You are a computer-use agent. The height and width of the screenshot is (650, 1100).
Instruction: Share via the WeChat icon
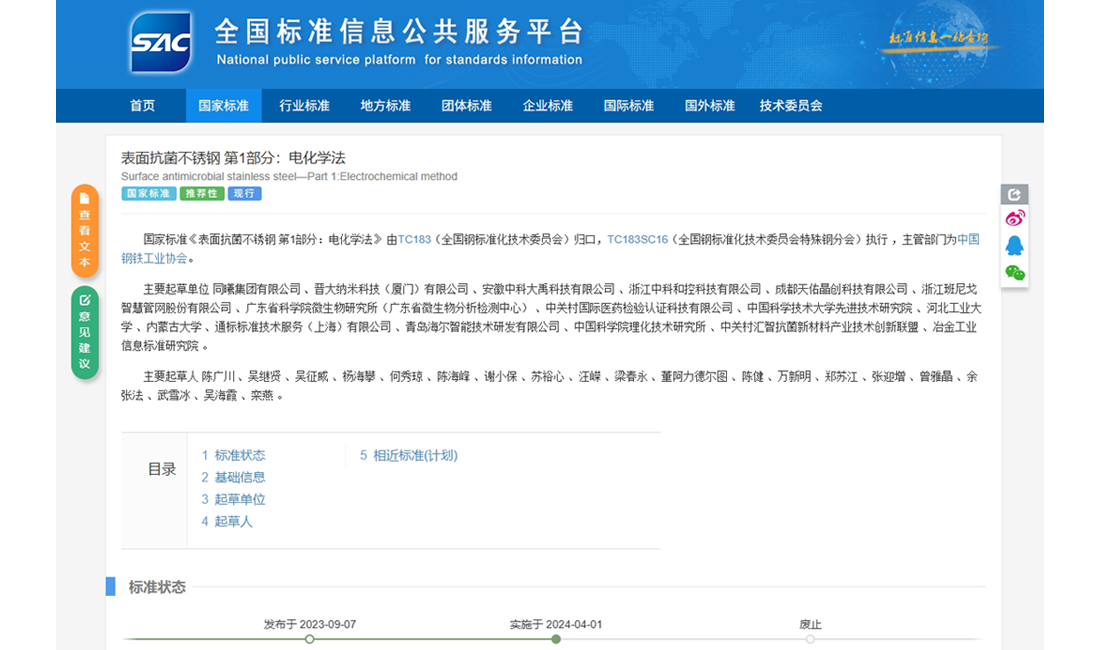(x=1014, y=273)
